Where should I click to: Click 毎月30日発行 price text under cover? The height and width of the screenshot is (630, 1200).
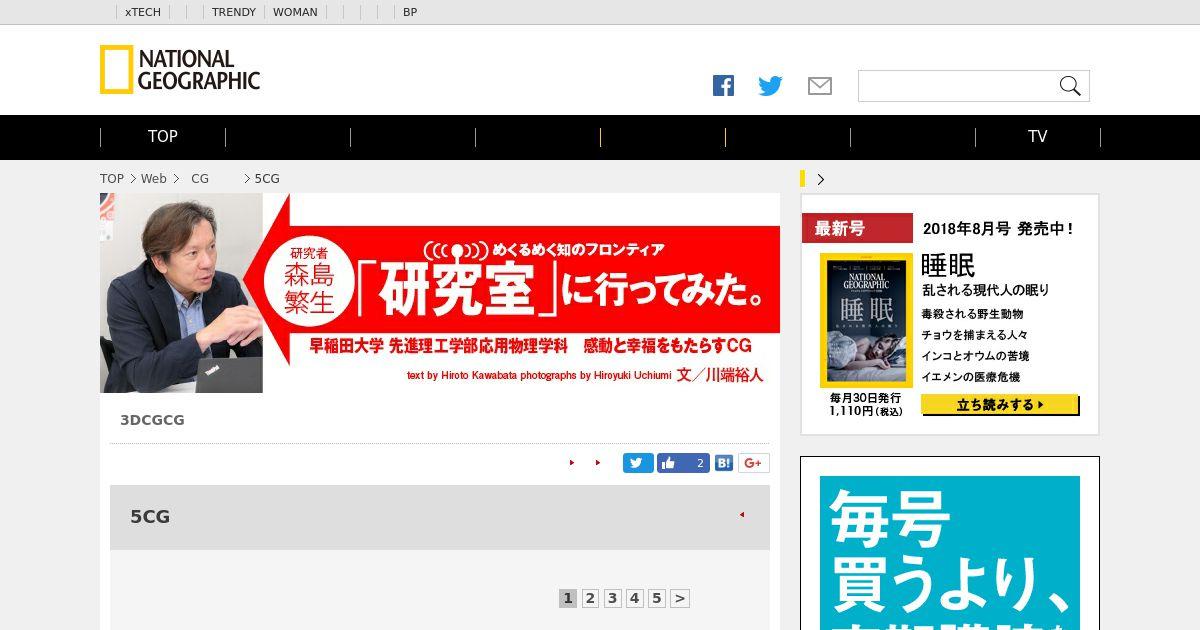coord(866,404)
